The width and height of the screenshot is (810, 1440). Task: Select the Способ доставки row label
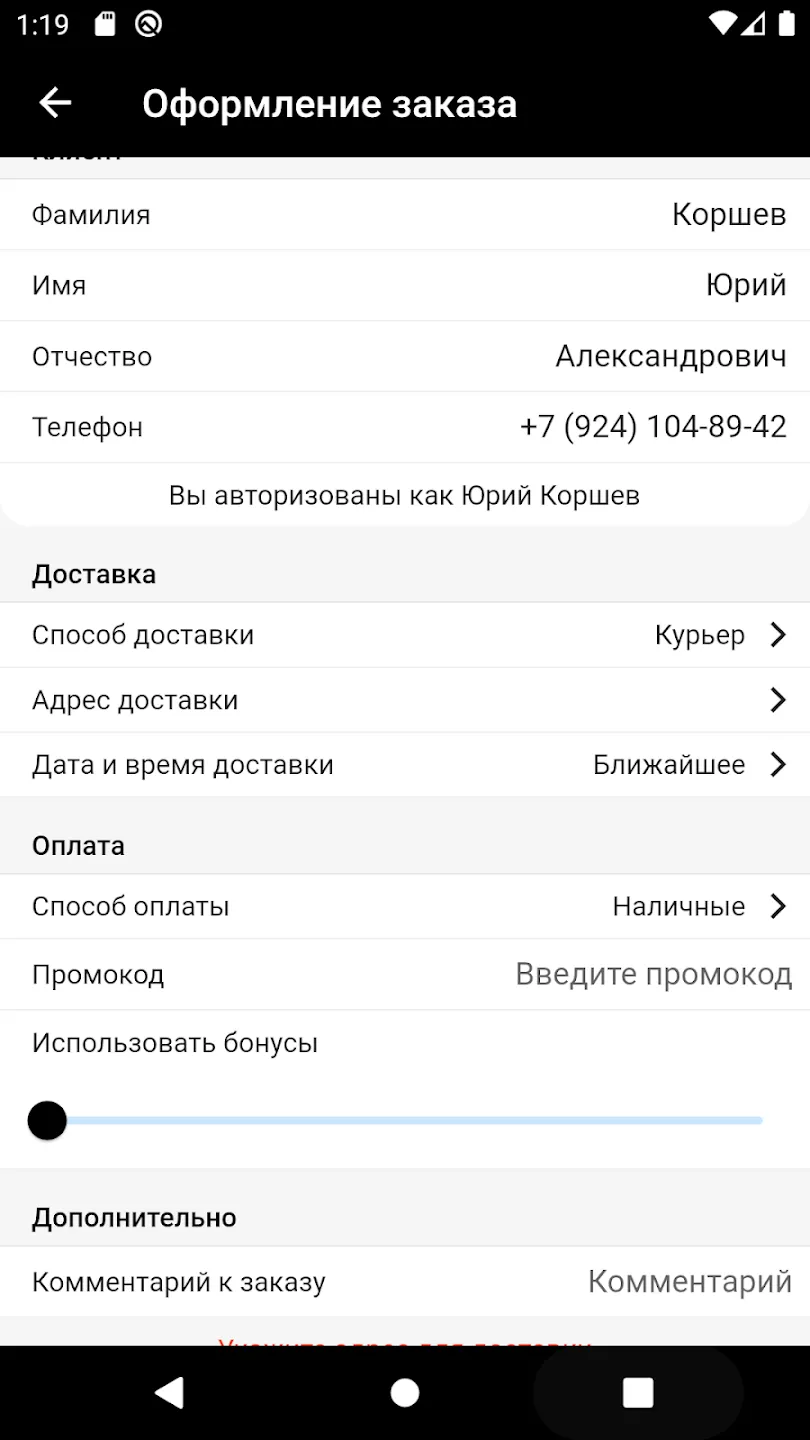click(143, 635)
